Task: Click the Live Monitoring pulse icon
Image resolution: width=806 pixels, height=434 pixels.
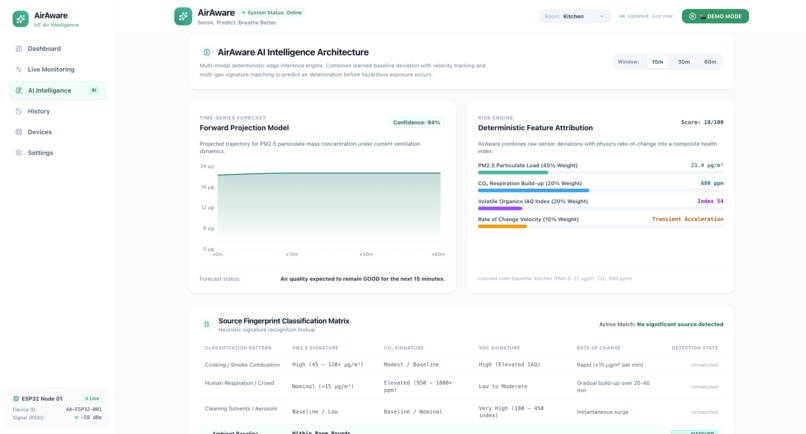Action: pos(19,69)
